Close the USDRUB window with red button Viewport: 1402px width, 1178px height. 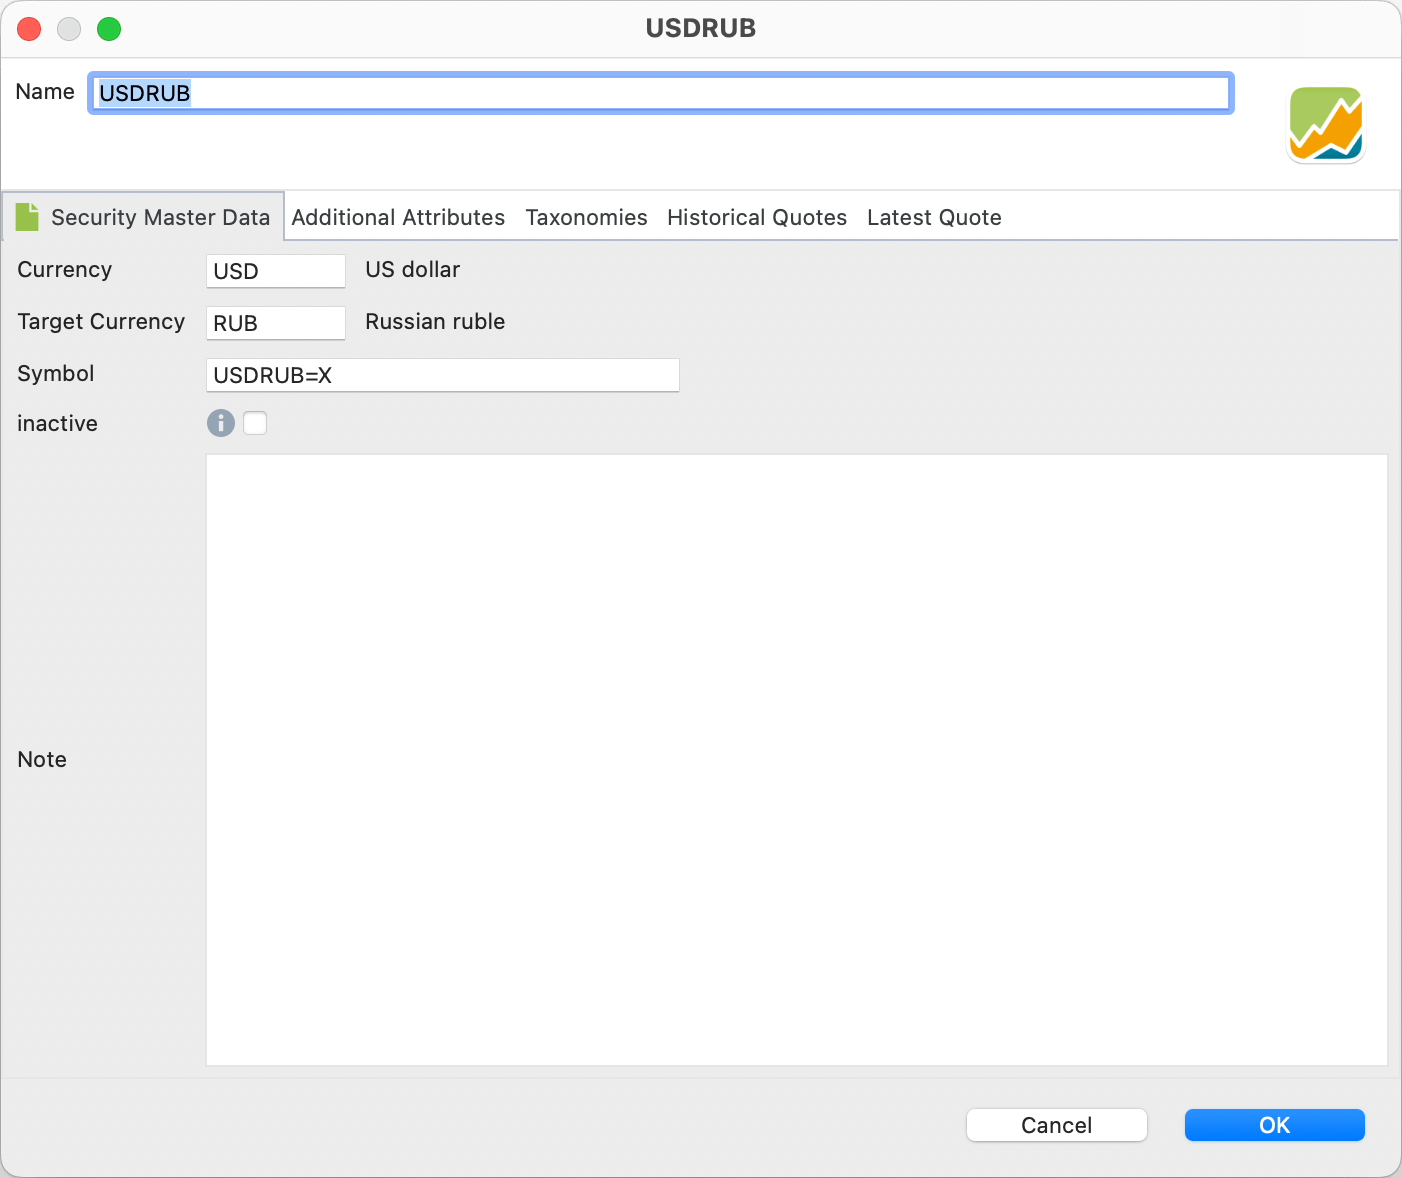29,29
